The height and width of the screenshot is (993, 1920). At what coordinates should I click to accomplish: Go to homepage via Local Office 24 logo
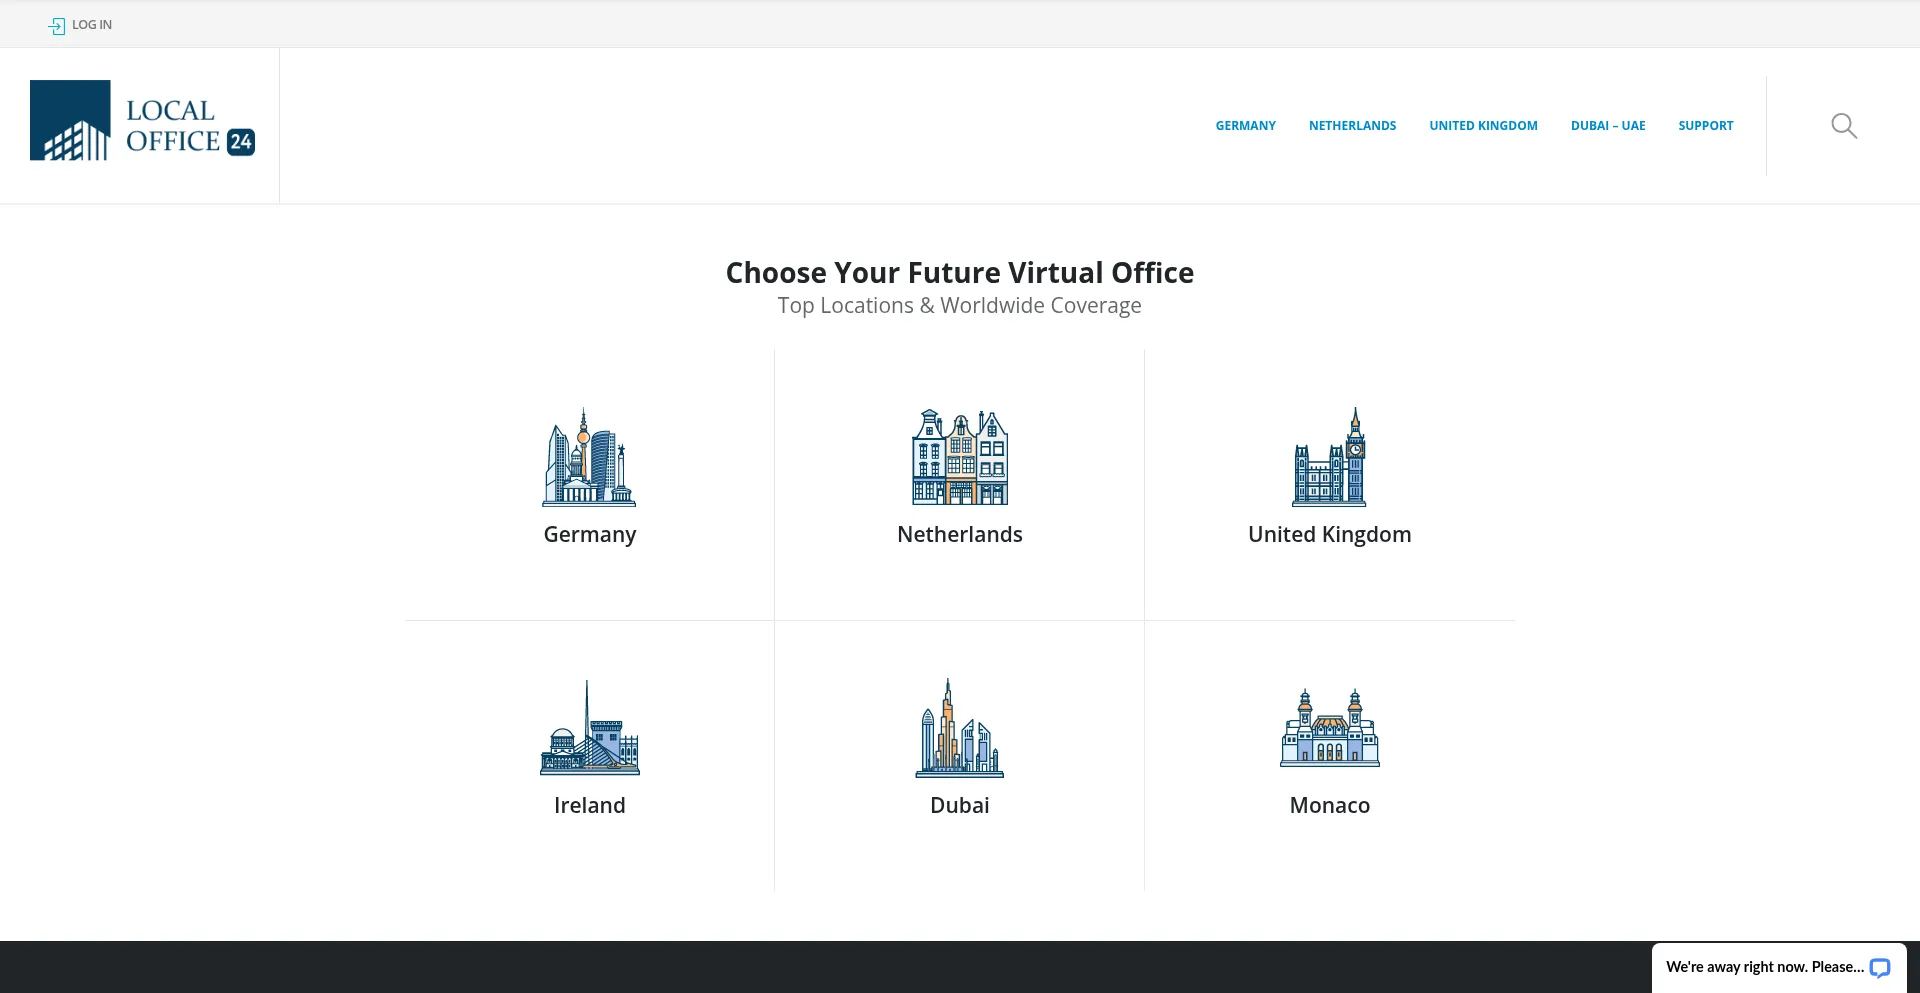[142, 121]
